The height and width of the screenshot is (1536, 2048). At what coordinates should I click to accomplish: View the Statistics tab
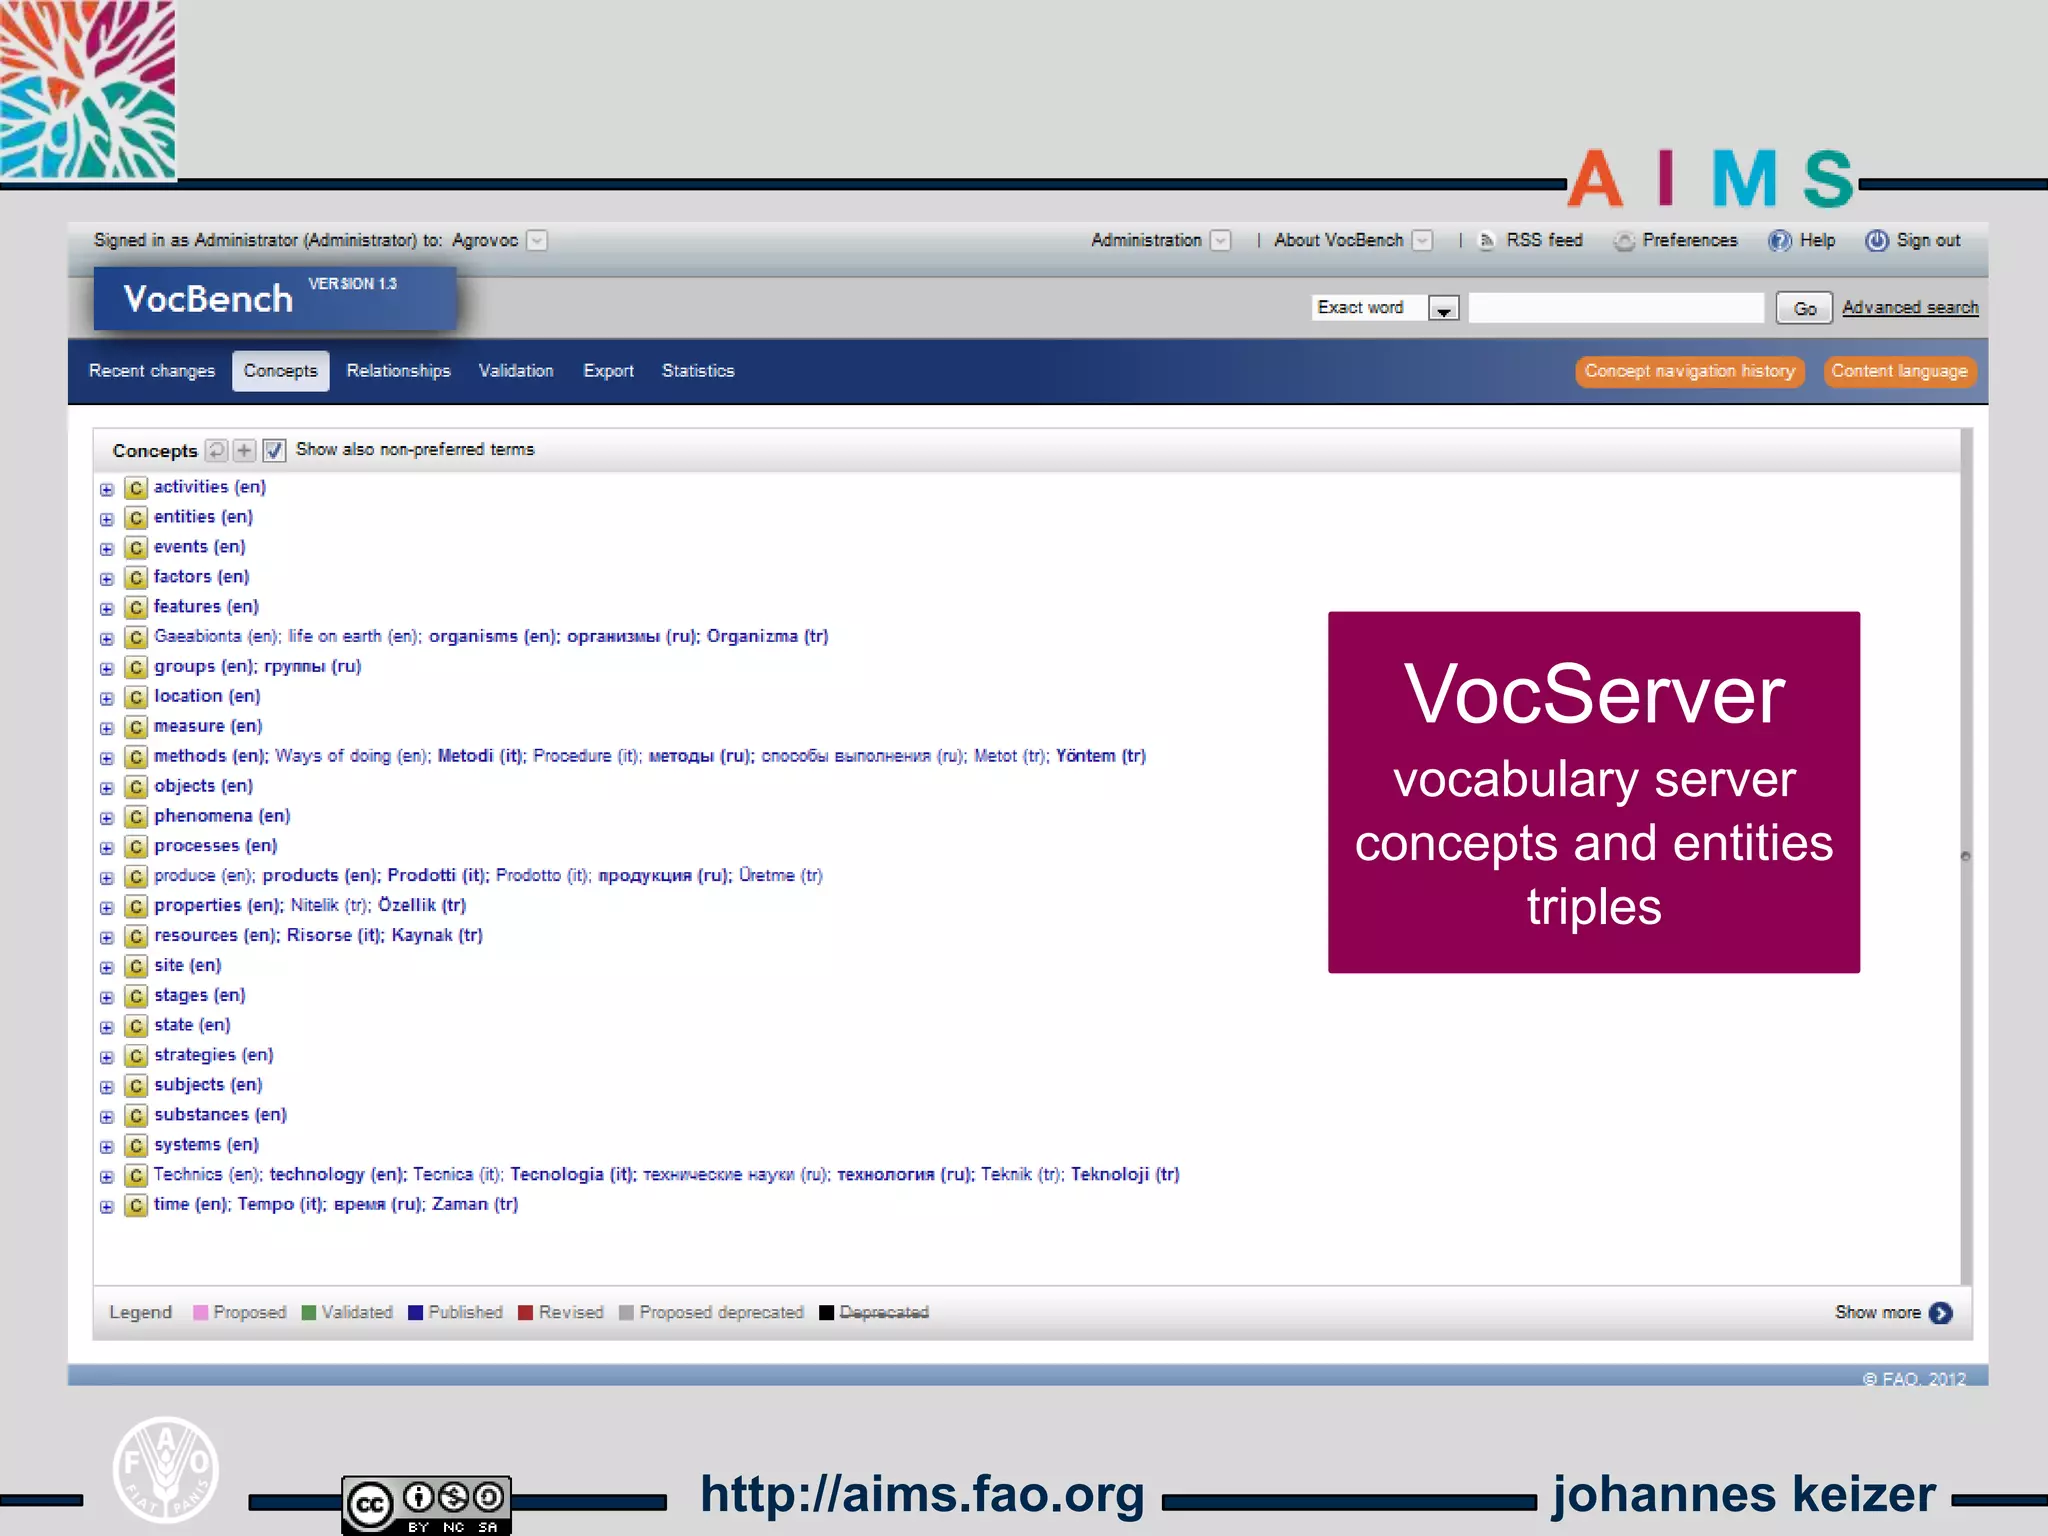(698, 371)
